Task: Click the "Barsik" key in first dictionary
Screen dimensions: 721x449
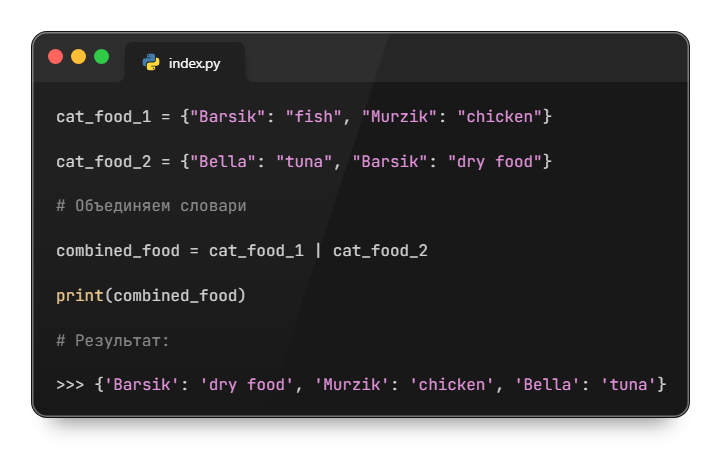Action: pyautogui.click(x=228, y=117)
